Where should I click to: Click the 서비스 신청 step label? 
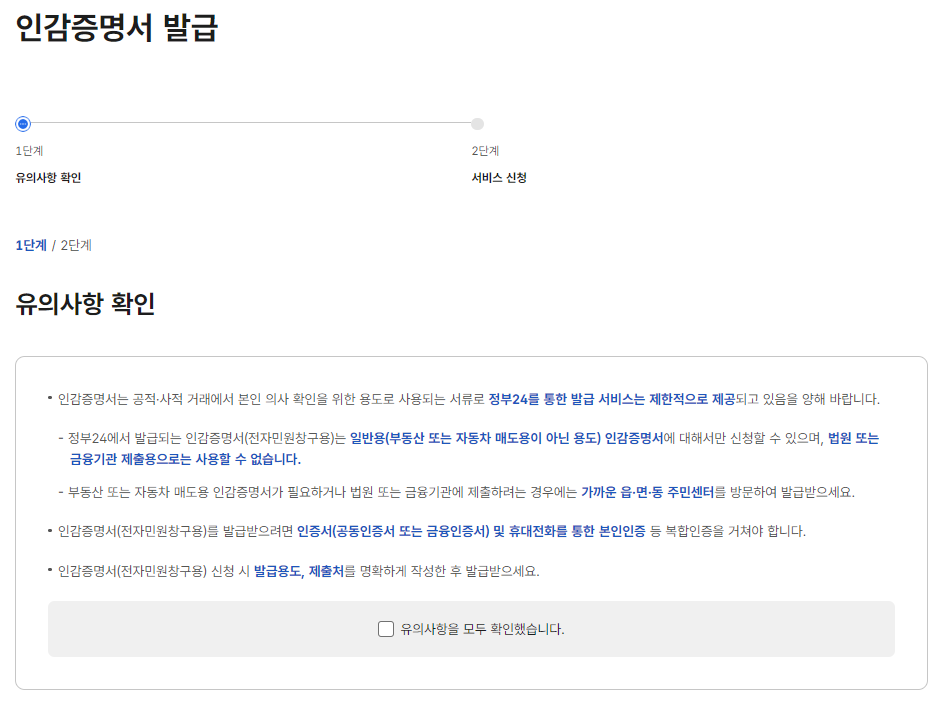497,176
